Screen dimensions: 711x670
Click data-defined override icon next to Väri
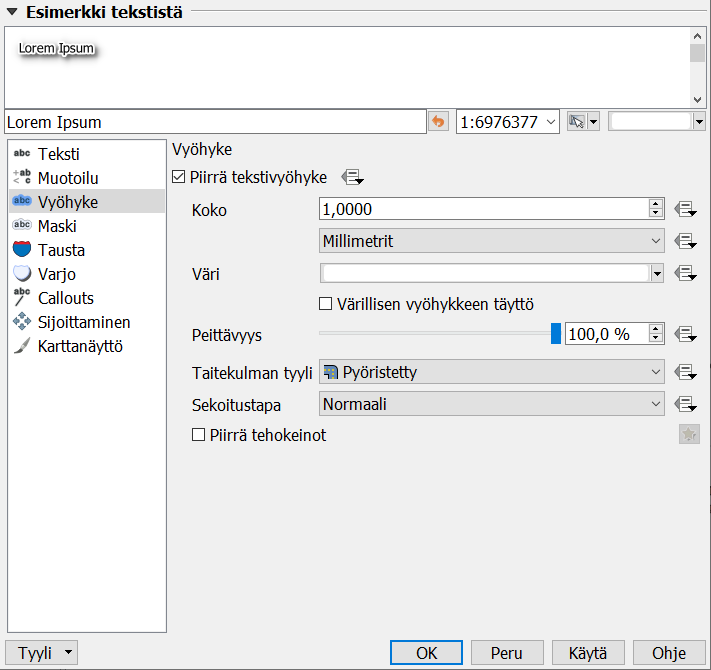(x=685, y=273)
